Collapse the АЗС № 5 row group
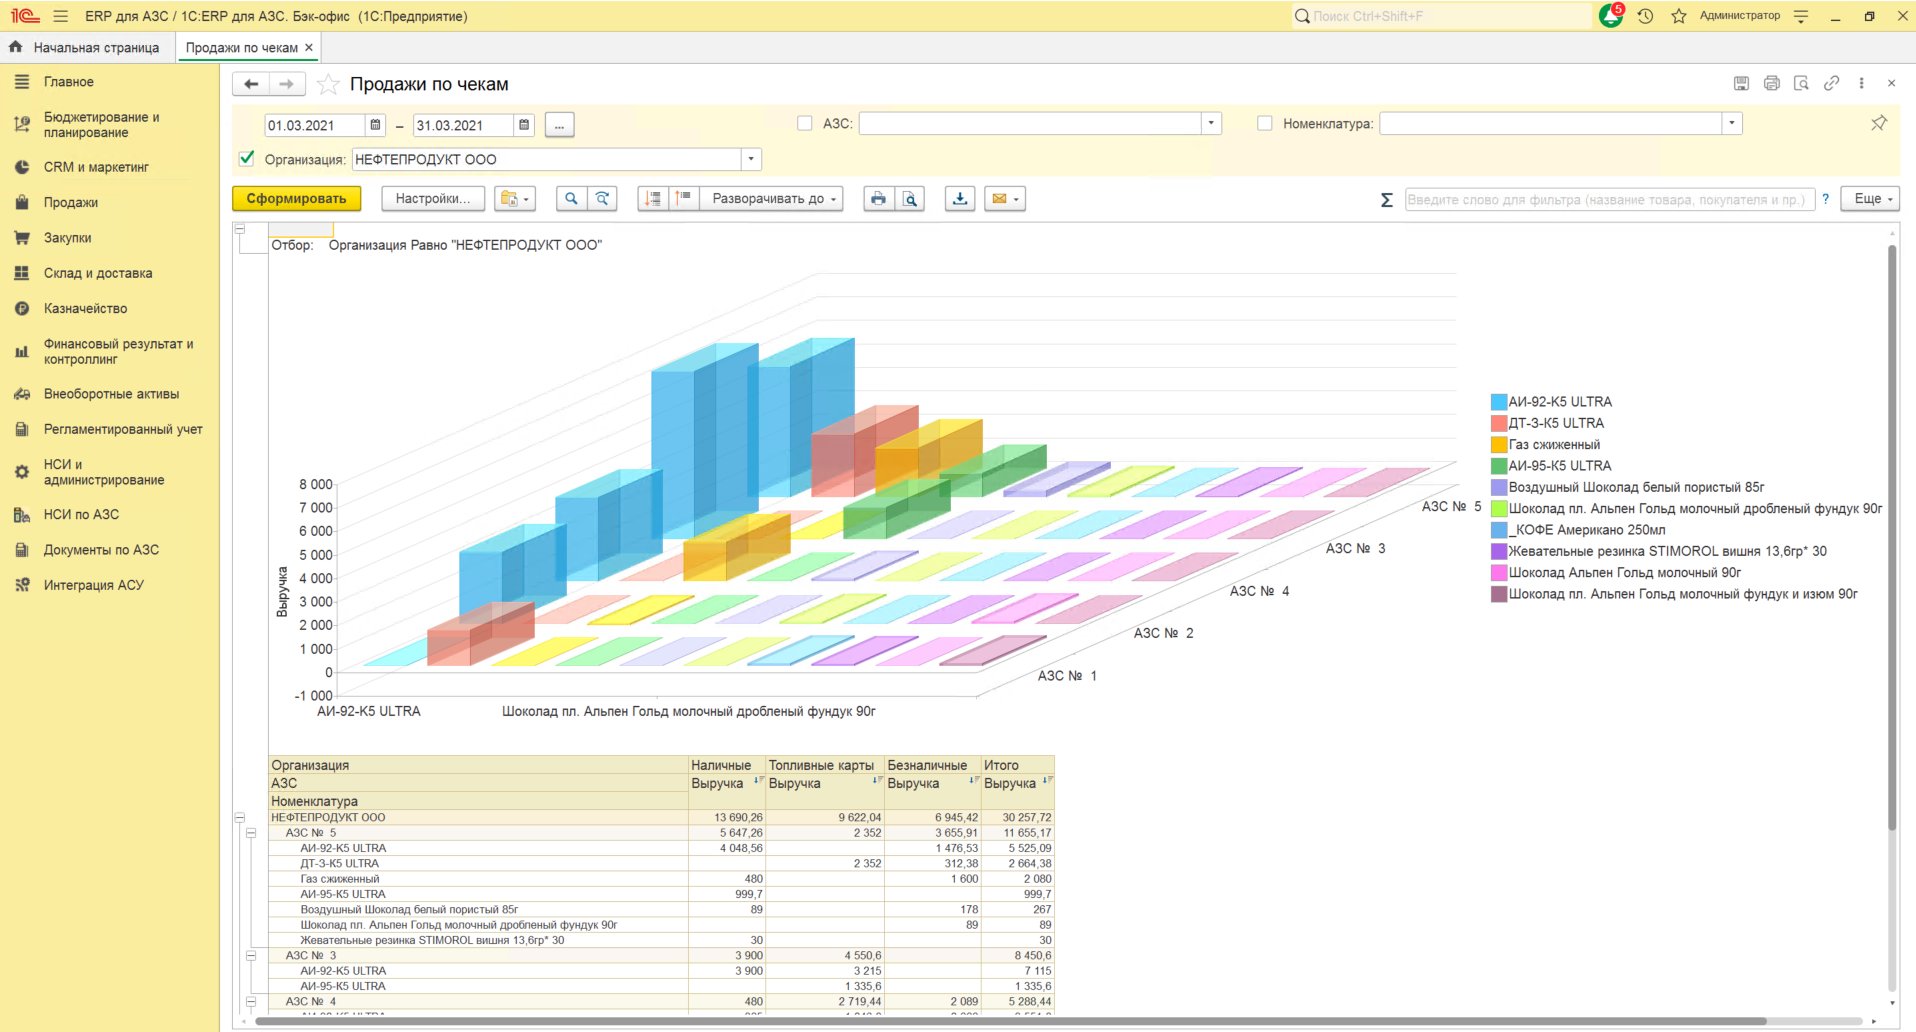This screenshot has width=1916, height=1032. point(251,833)
